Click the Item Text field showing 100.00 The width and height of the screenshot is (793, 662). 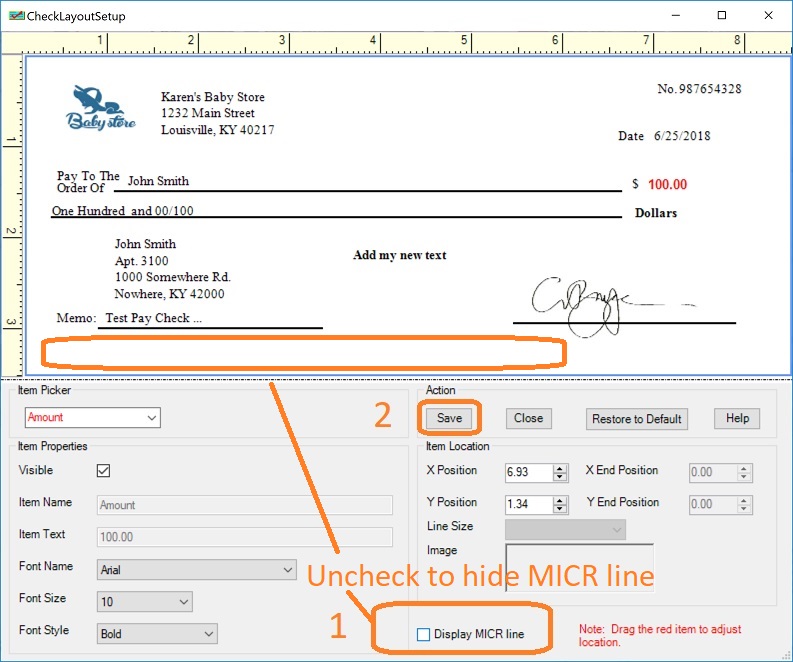244,537
